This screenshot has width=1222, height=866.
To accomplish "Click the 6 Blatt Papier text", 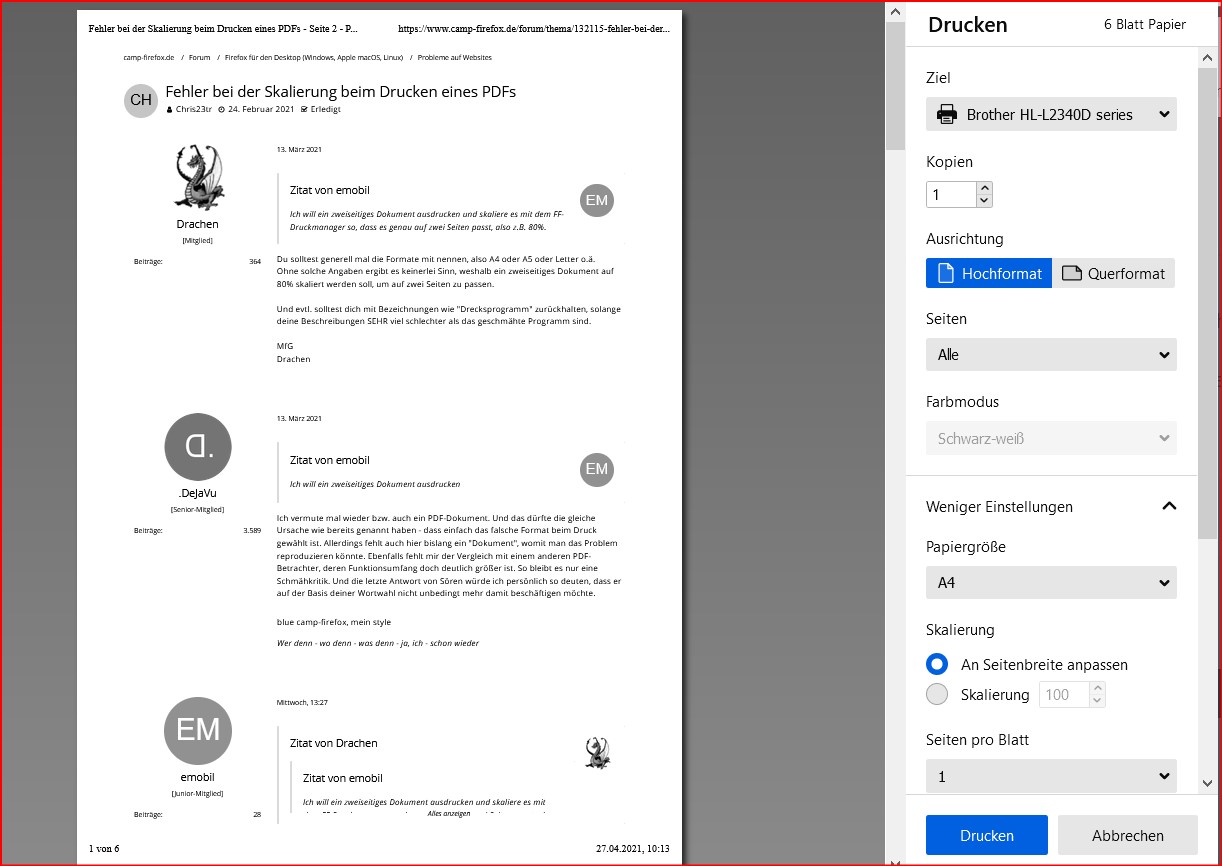I will [x=1145, y=24].
